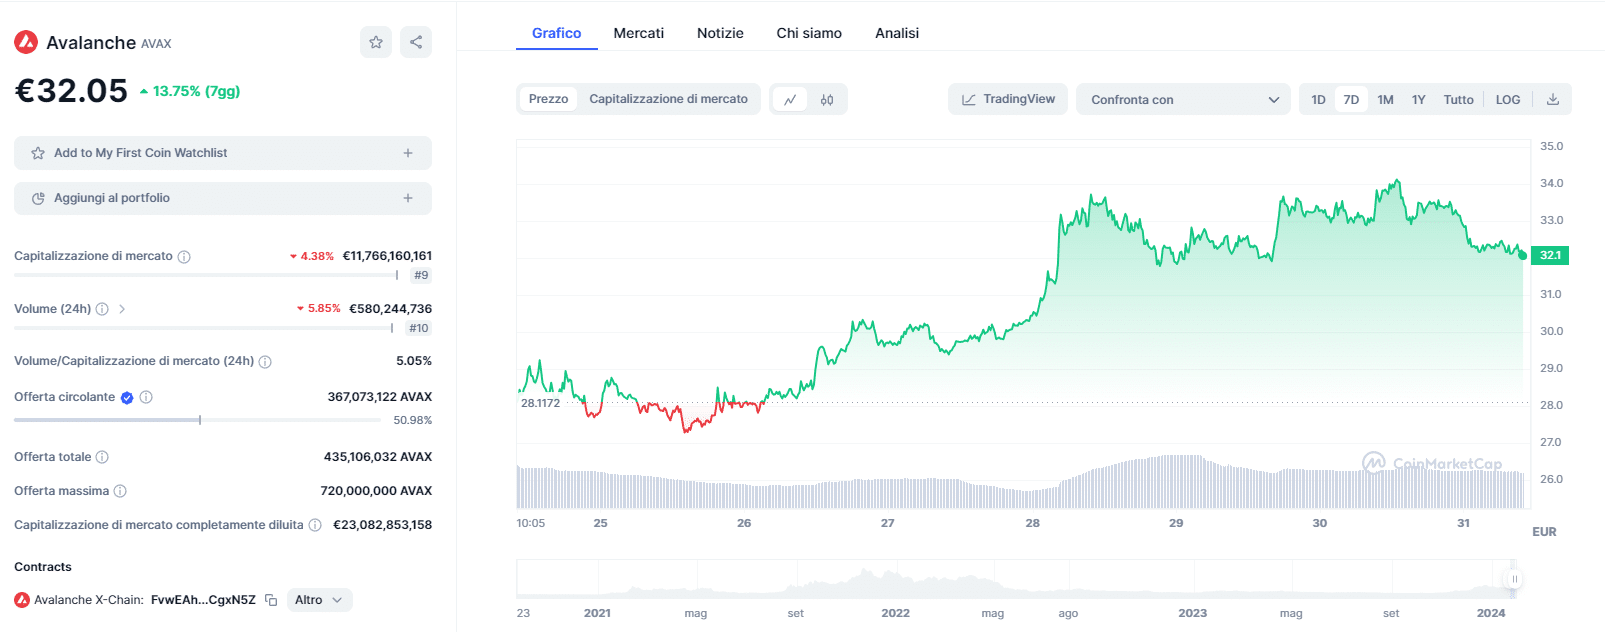Screen dimensions: 1605x632
Task: Show info for Capitalizzazione di mercato
Action: pyautogui.click(x=184, y=257)
